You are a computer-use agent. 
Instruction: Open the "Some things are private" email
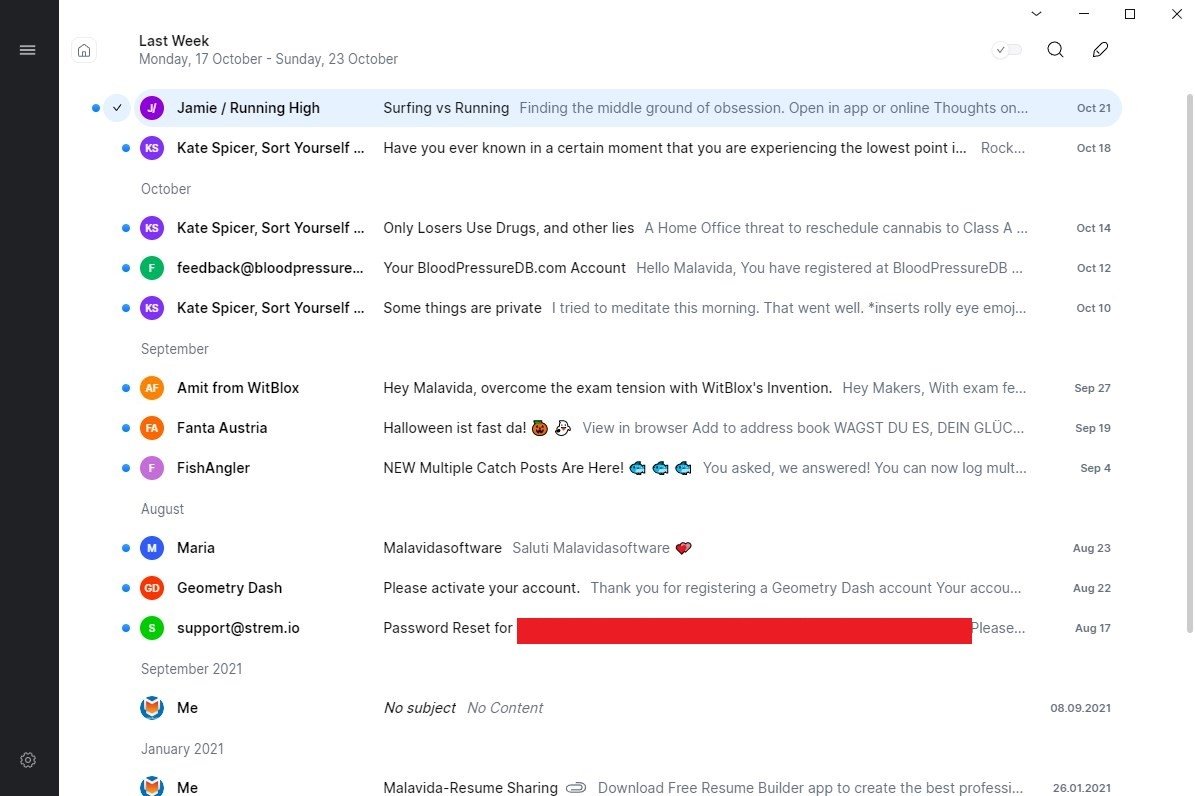(x=463, y=308)
